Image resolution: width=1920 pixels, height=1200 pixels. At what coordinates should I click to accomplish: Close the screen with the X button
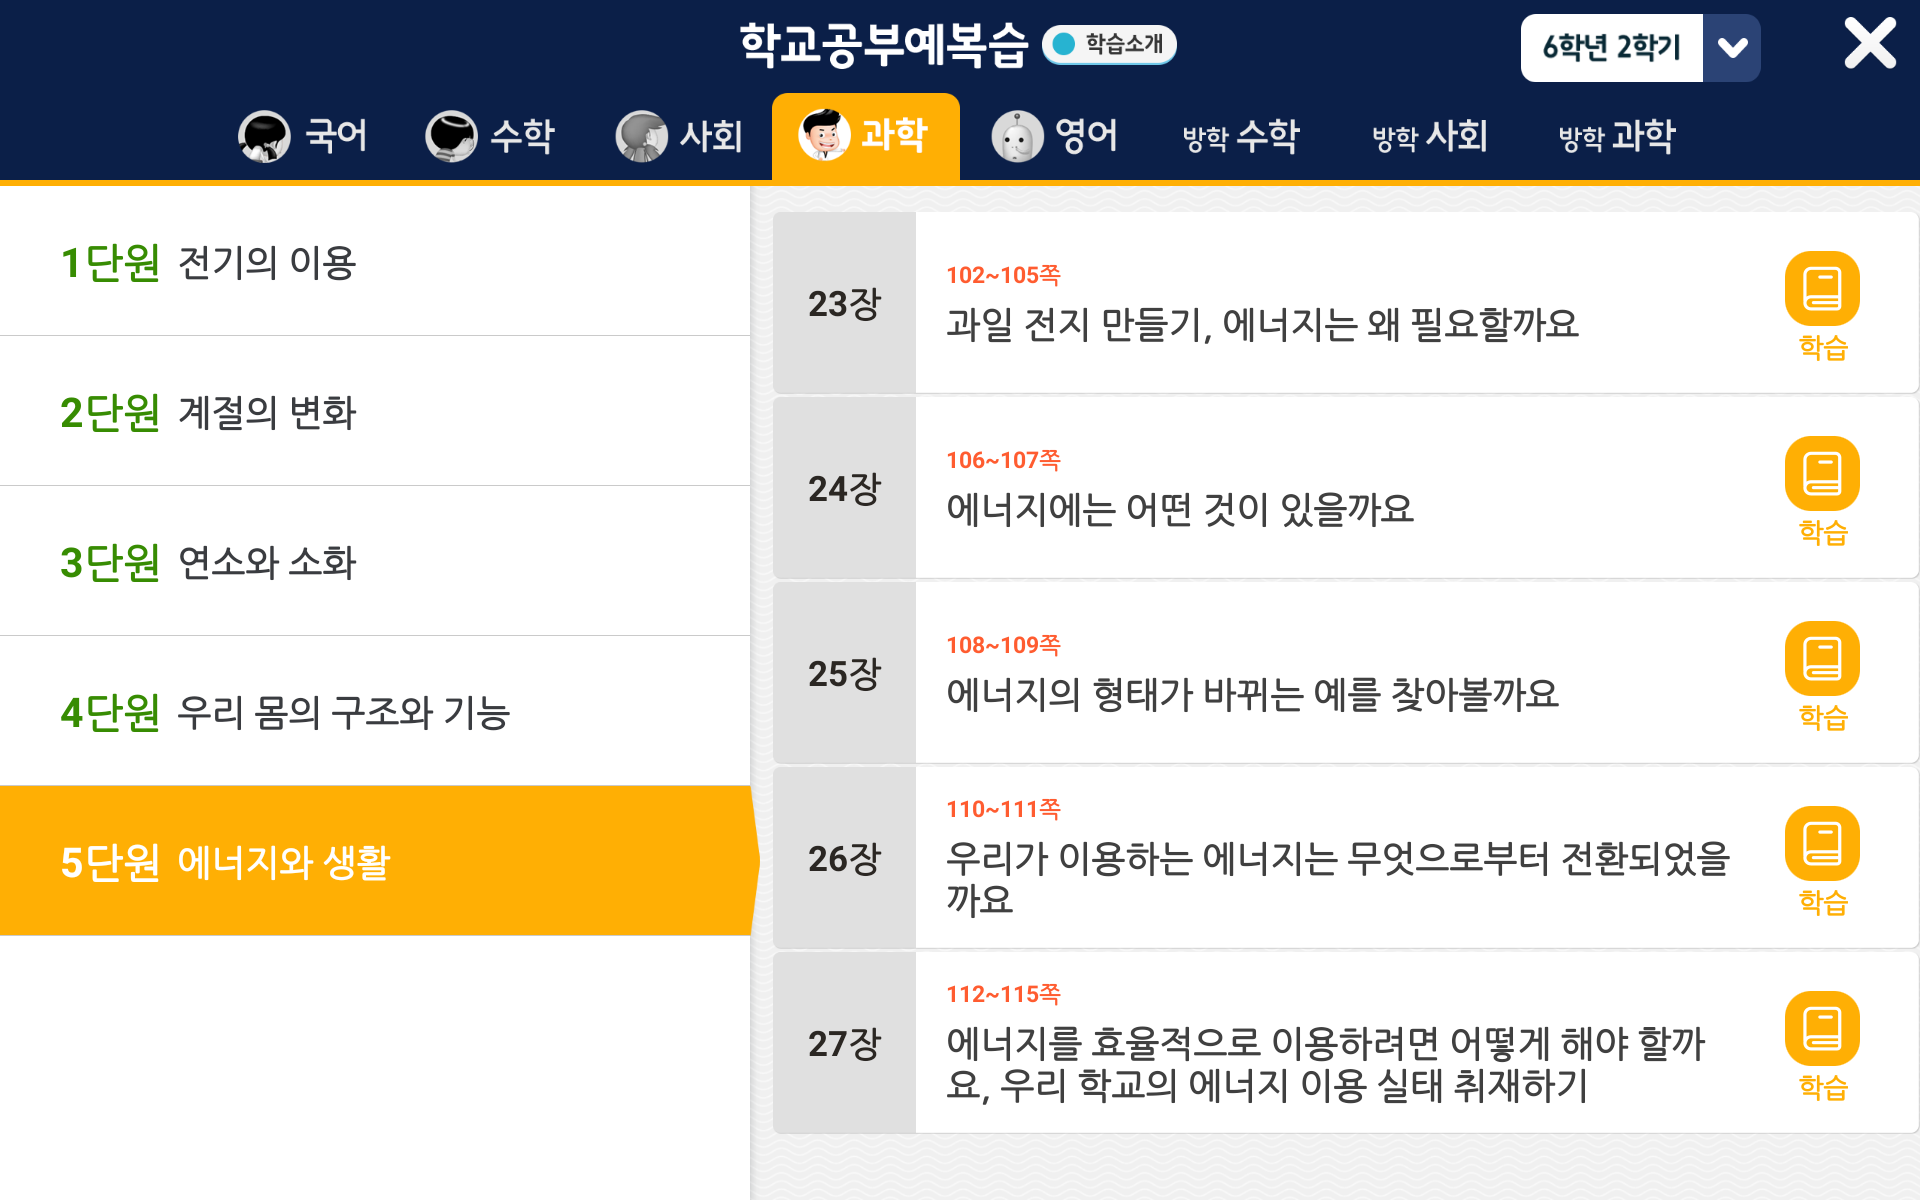tap(1869, 44)
